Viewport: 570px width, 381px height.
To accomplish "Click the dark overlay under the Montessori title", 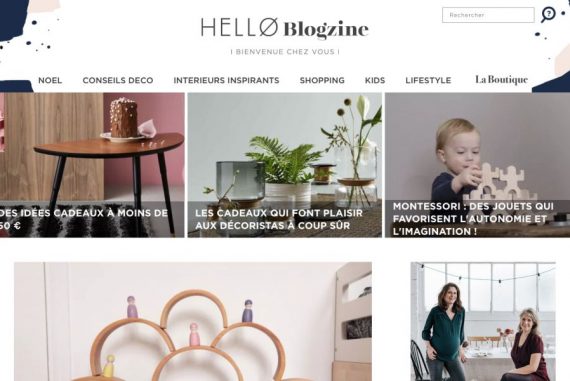I will tap(477, 218).
